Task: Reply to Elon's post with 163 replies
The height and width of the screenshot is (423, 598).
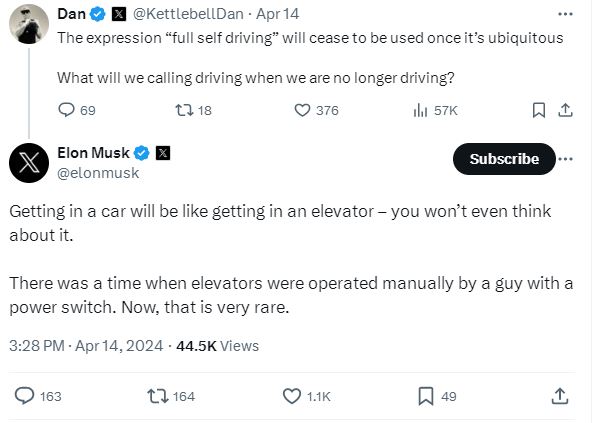Action: [x=38, y=396]
